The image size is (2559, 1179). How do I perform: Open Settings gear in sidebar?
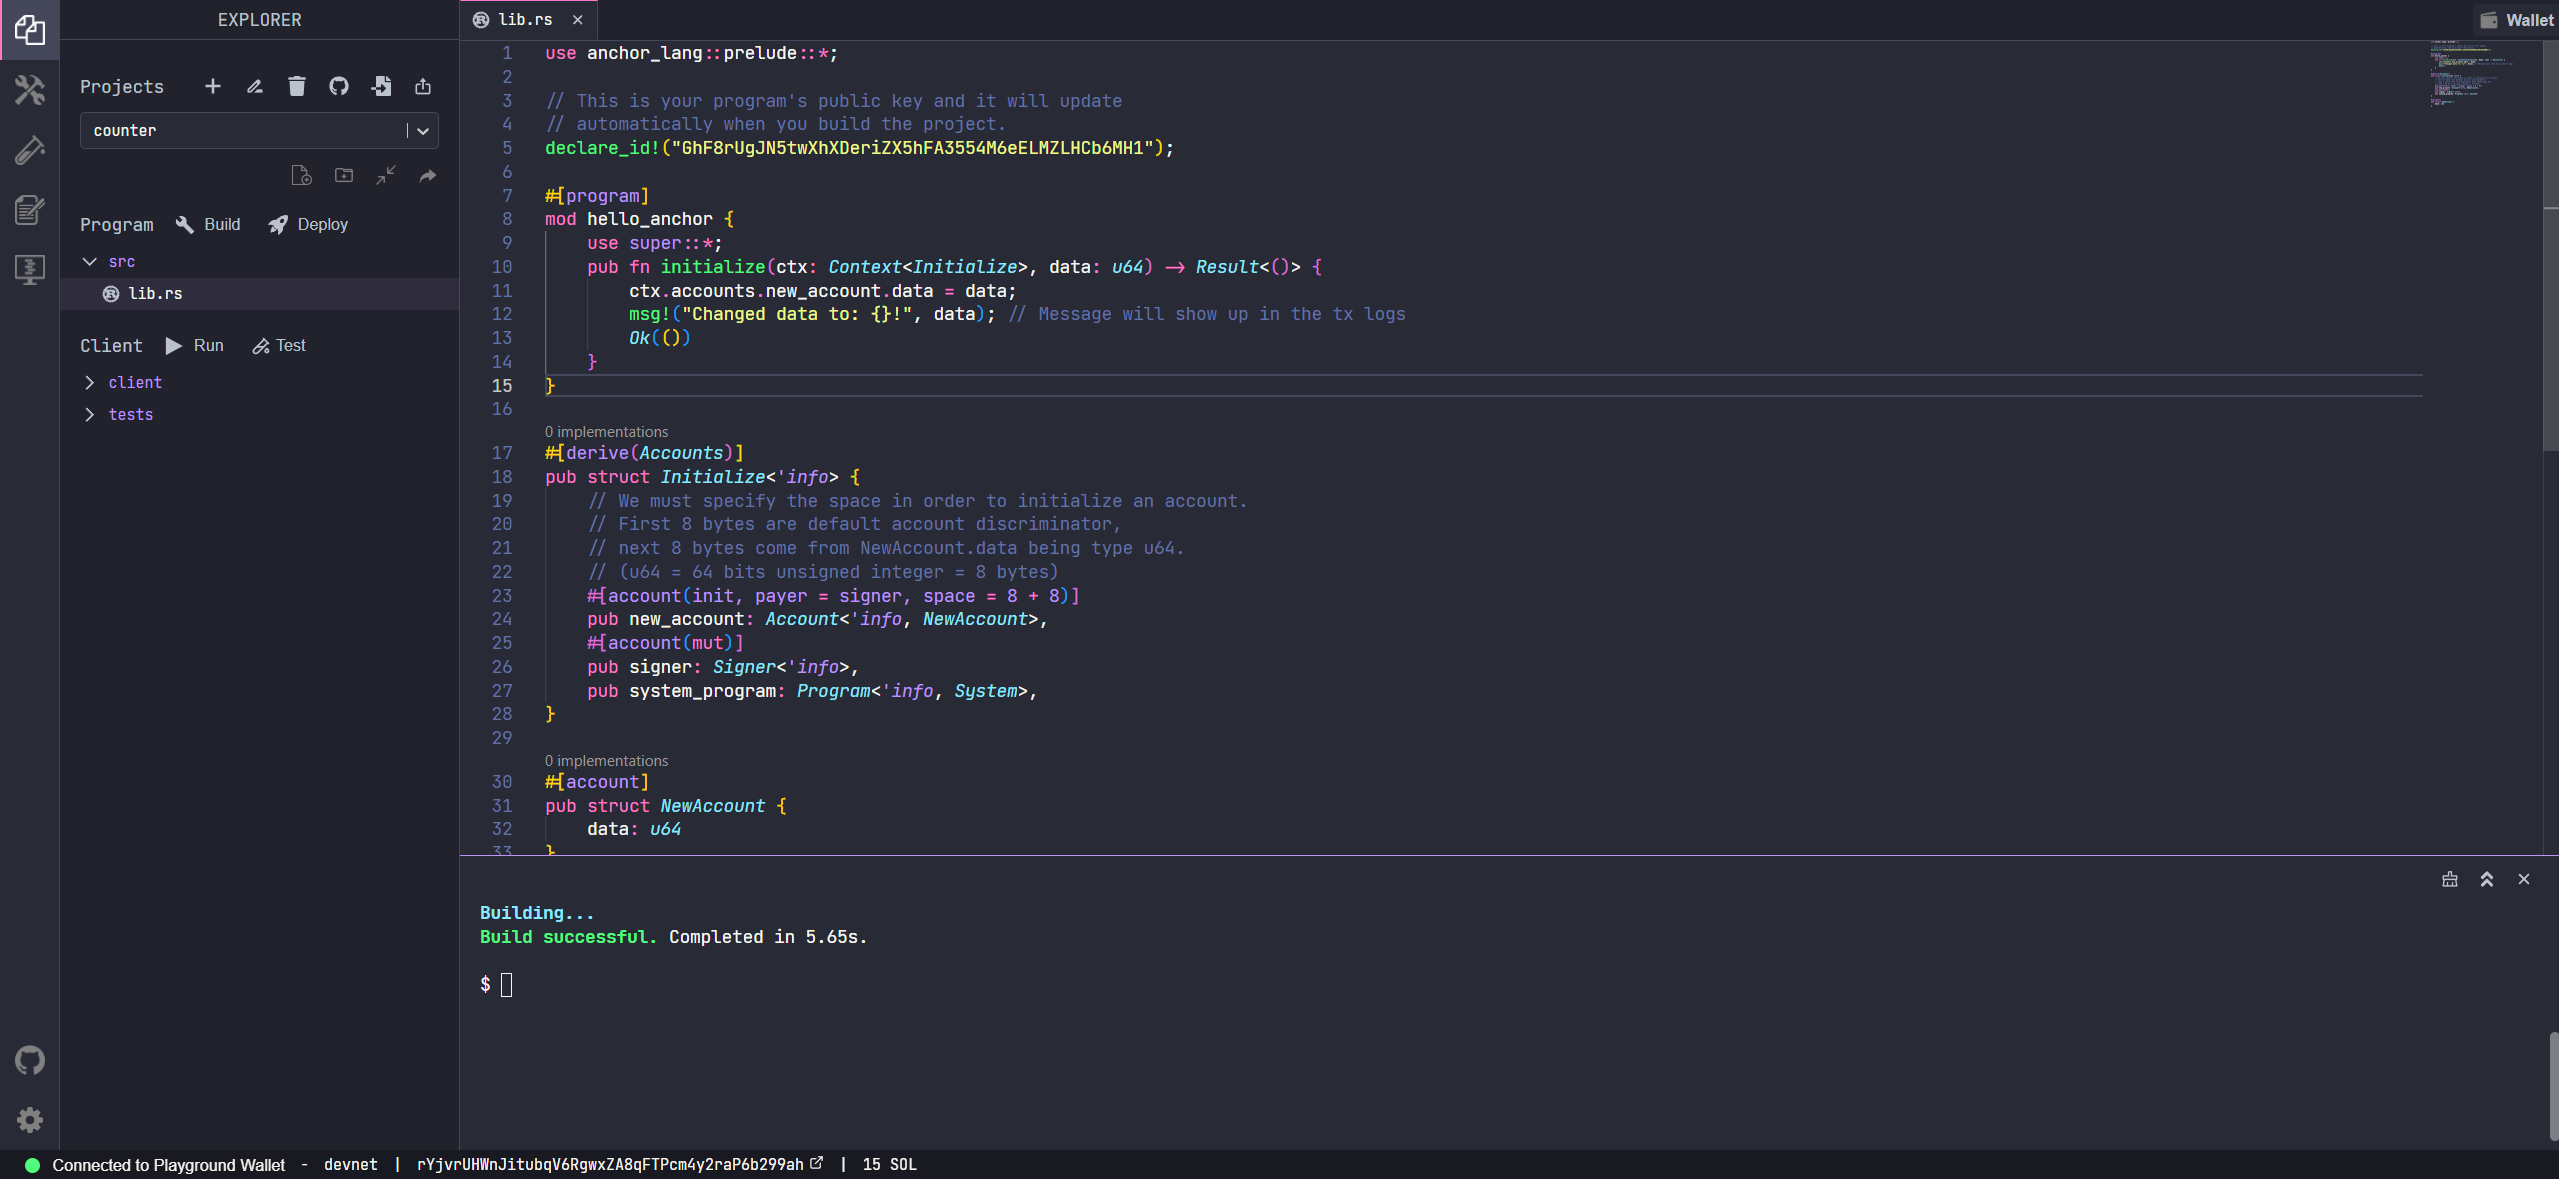[29, 1119]
